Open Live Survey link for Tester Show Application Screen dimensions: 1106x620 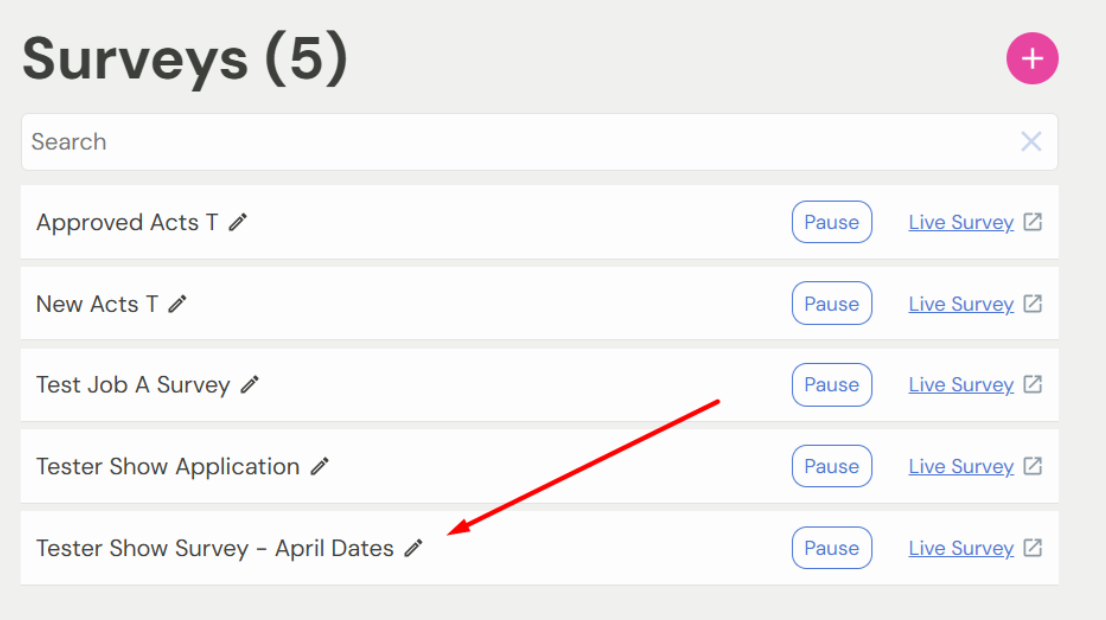960,467
